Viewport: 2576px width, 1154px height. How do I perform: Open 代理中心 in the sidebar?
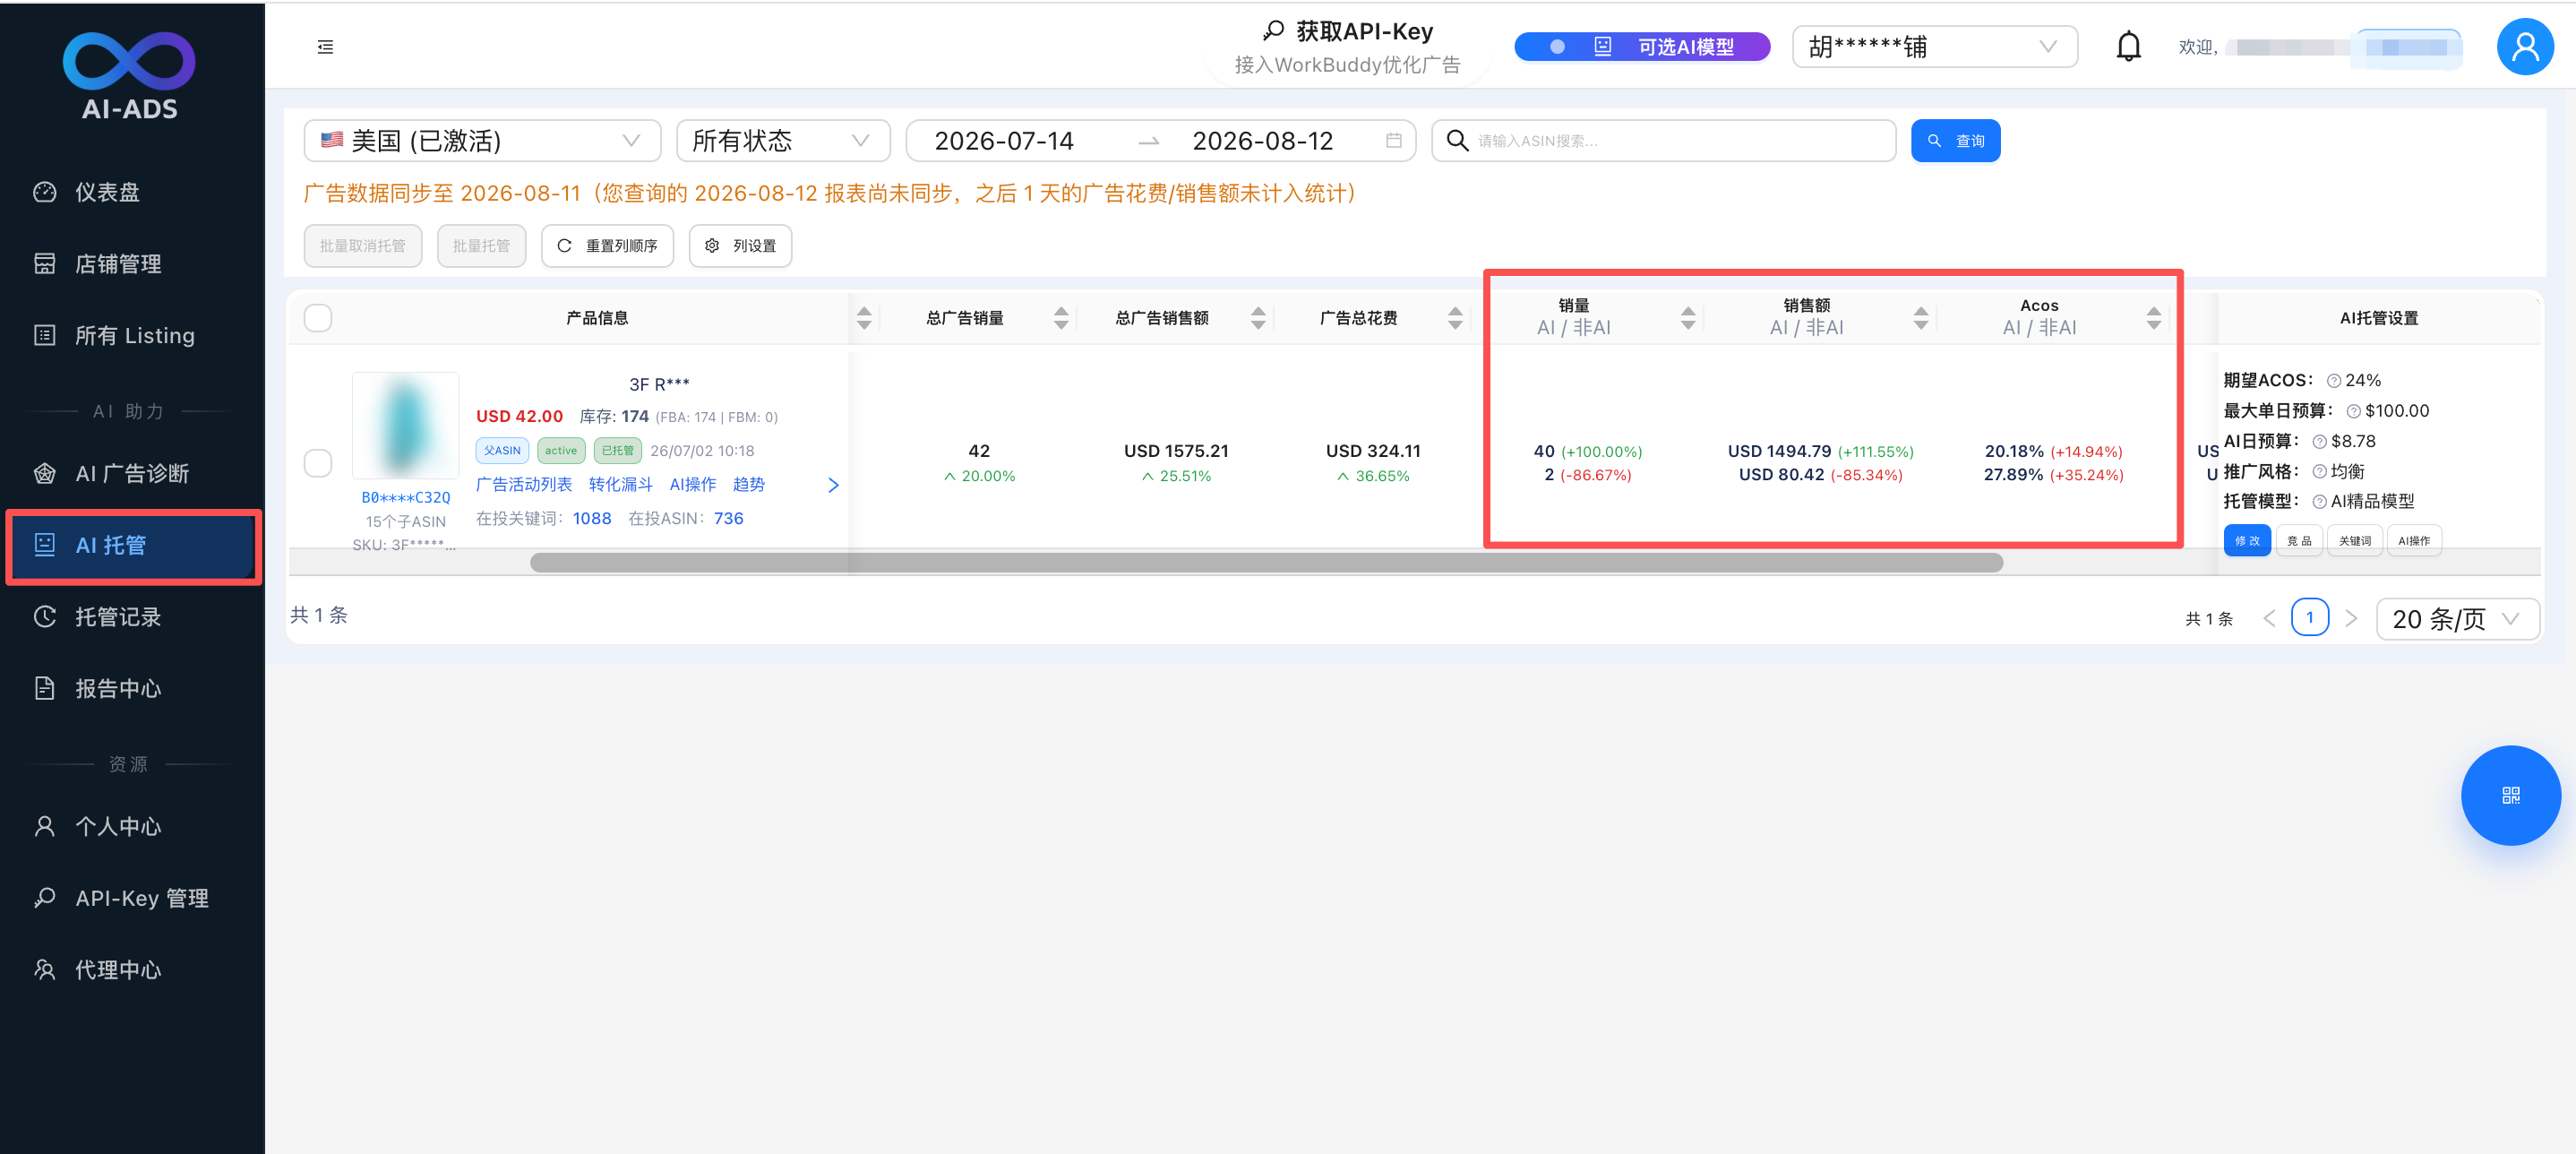pos(132,970)
